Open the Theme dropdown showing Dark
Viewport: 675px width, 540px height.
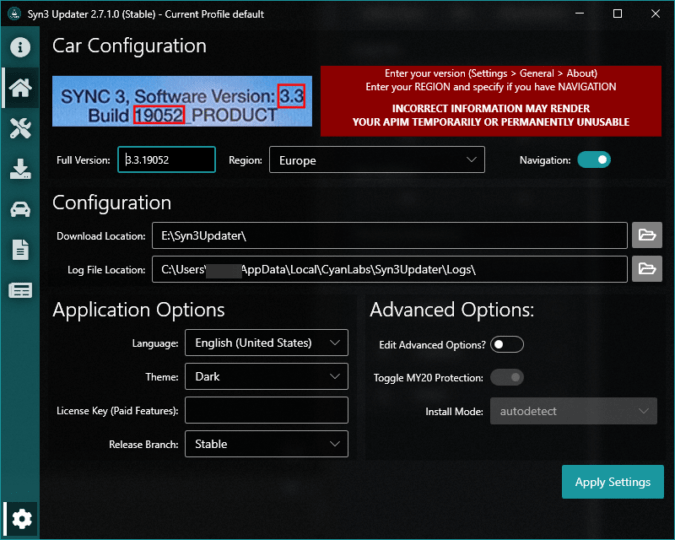pos(266,376)
